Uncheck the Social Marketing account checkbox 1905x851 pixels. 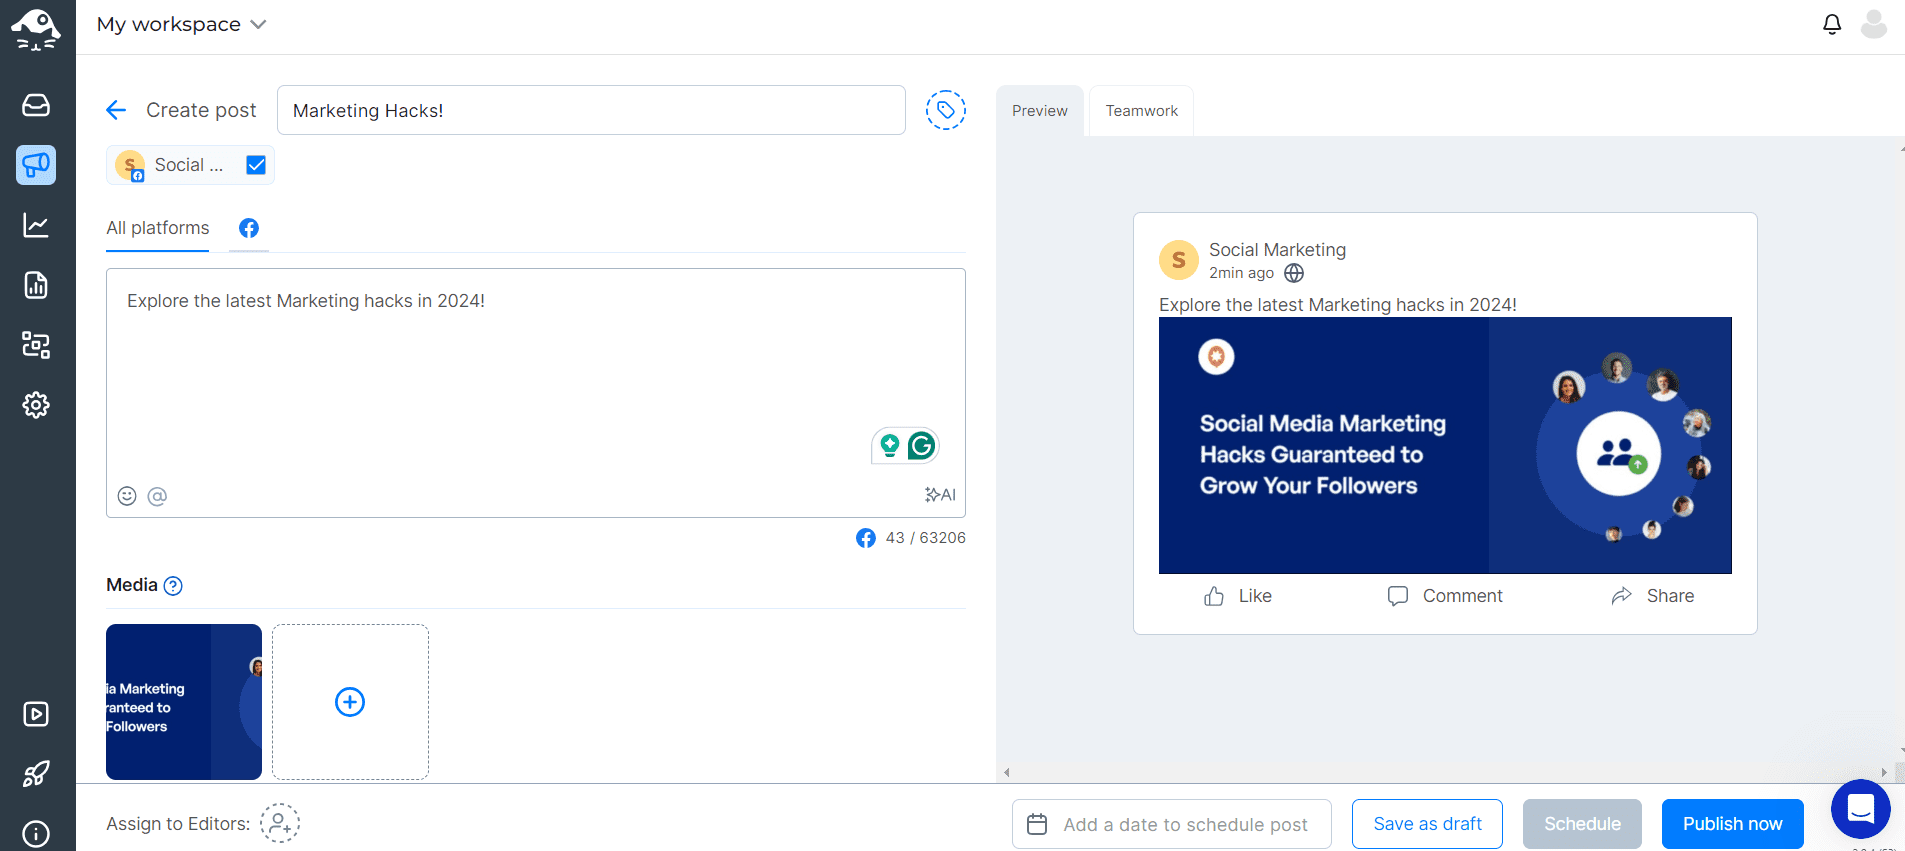[x=256, y=165]
